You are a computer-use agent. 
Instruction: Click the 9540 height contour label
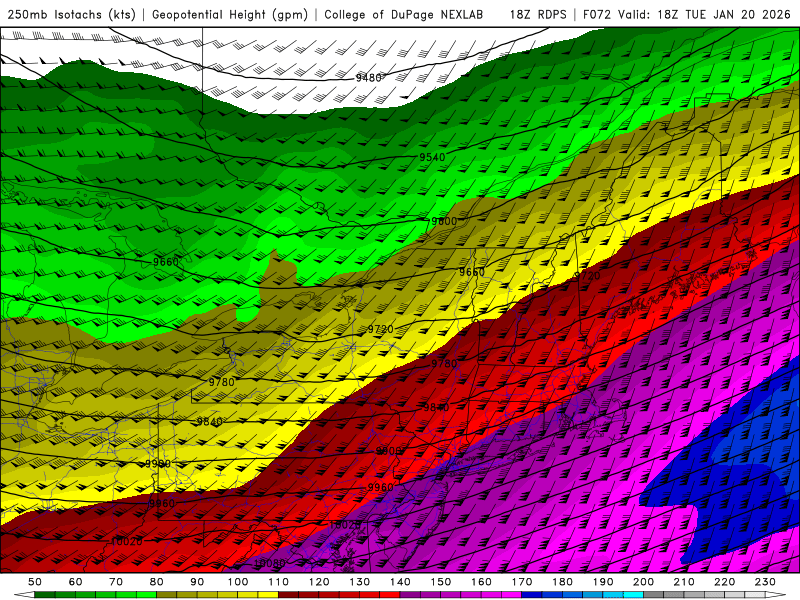point(432,157)
